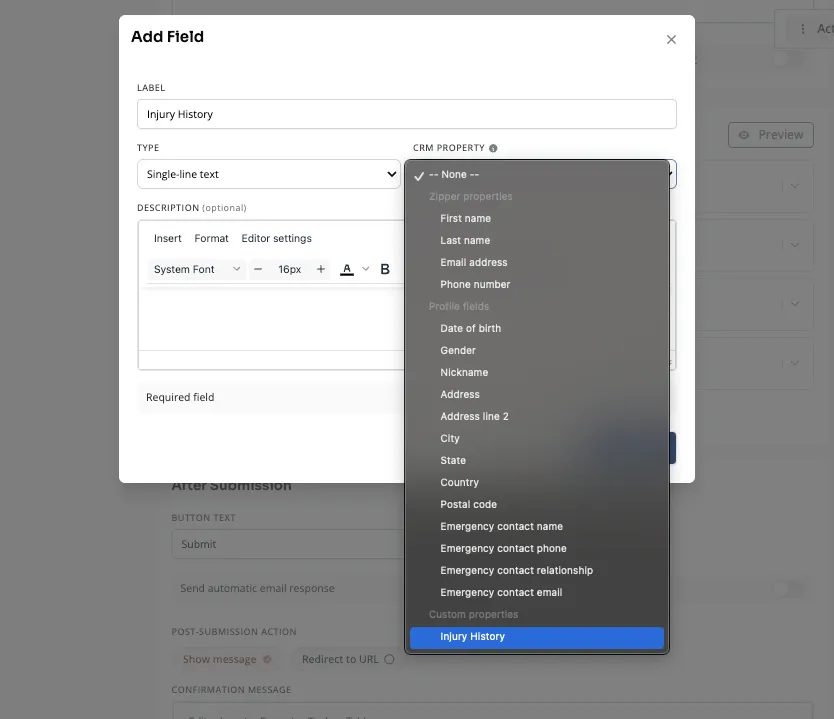
Task: Select Redirect to URL radio option
Action: click(348, 659)
